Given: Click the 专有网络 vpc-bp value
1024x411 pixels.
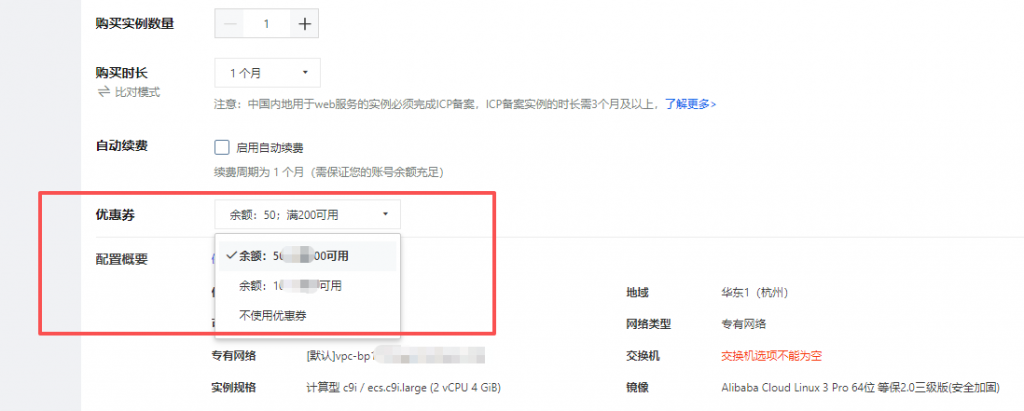Looking at the screenshot, I should (396, 356).
